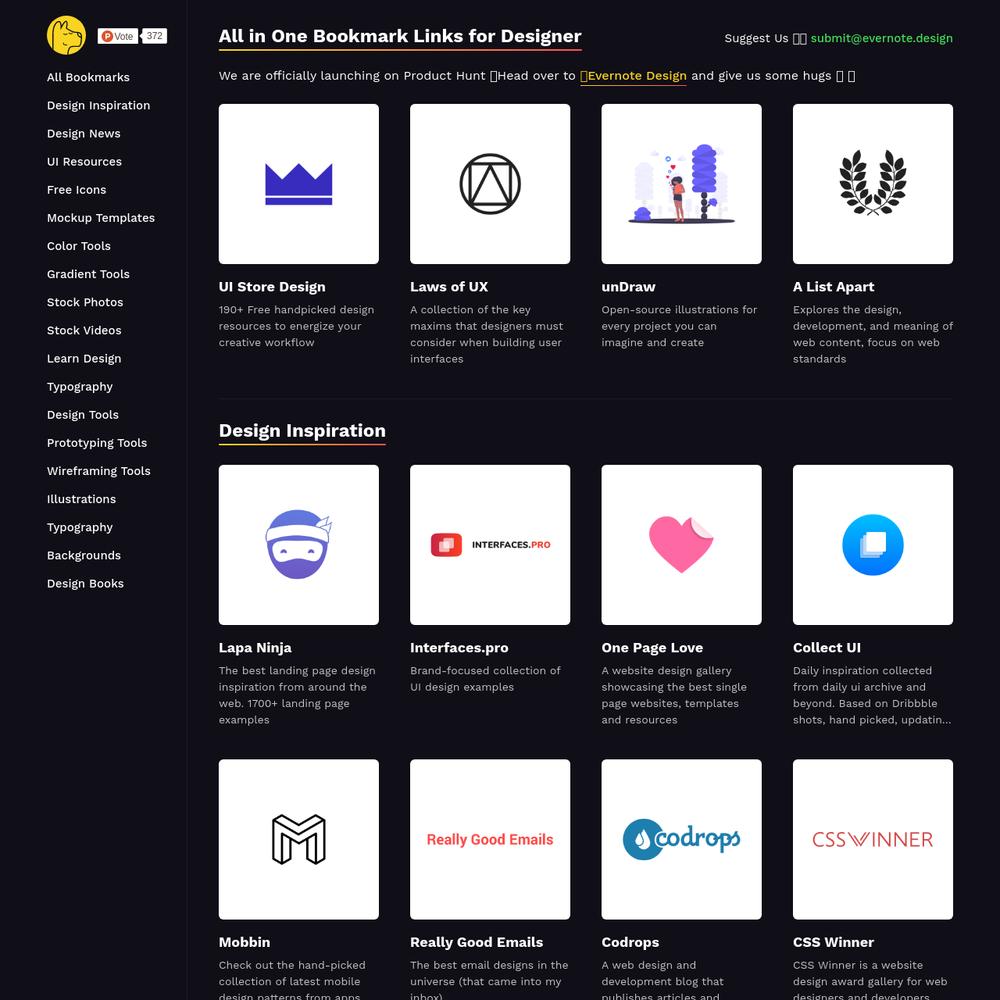Image resolution: width=1000 pixels, height=1000 pixels.
Task: Select Color Tools in the sidebar
Action: [x=78, y=246]
